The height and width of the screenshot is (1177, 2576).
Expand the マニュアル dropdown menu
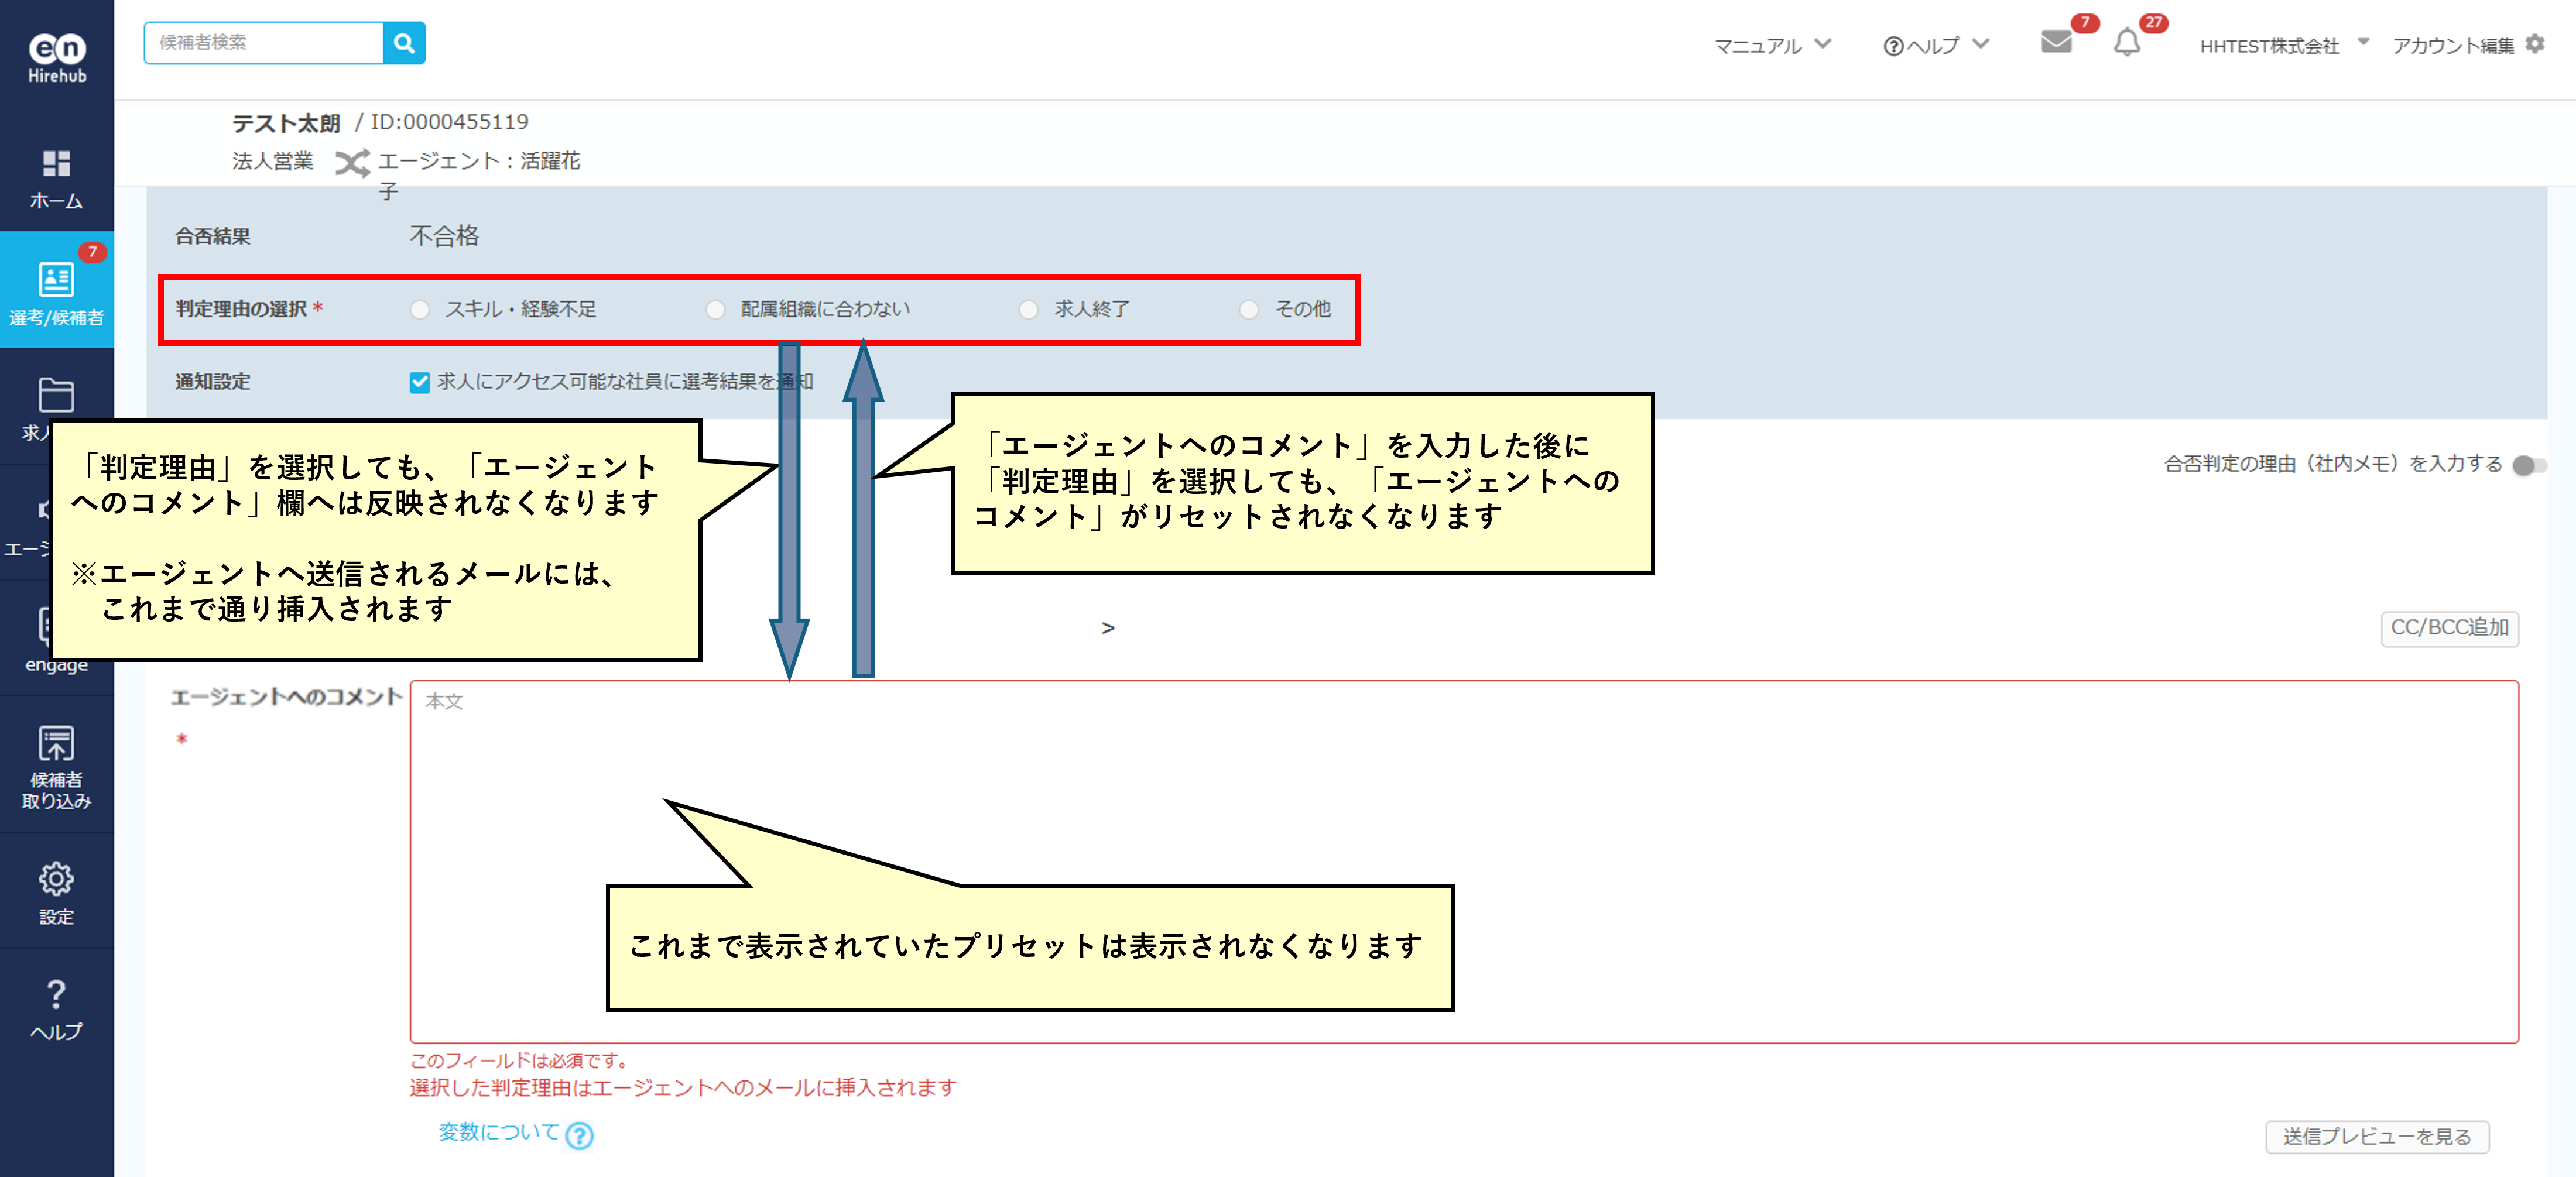(x=1771, y=45)
